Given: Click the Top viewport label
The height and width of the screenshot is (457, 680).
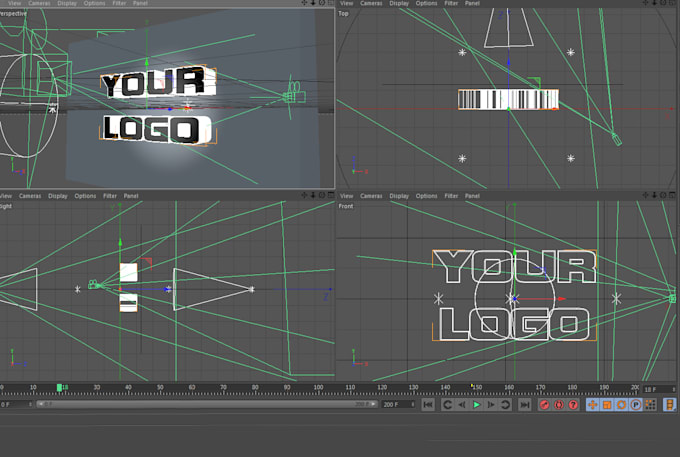Looking at the screenshot, I should [343, 13].
